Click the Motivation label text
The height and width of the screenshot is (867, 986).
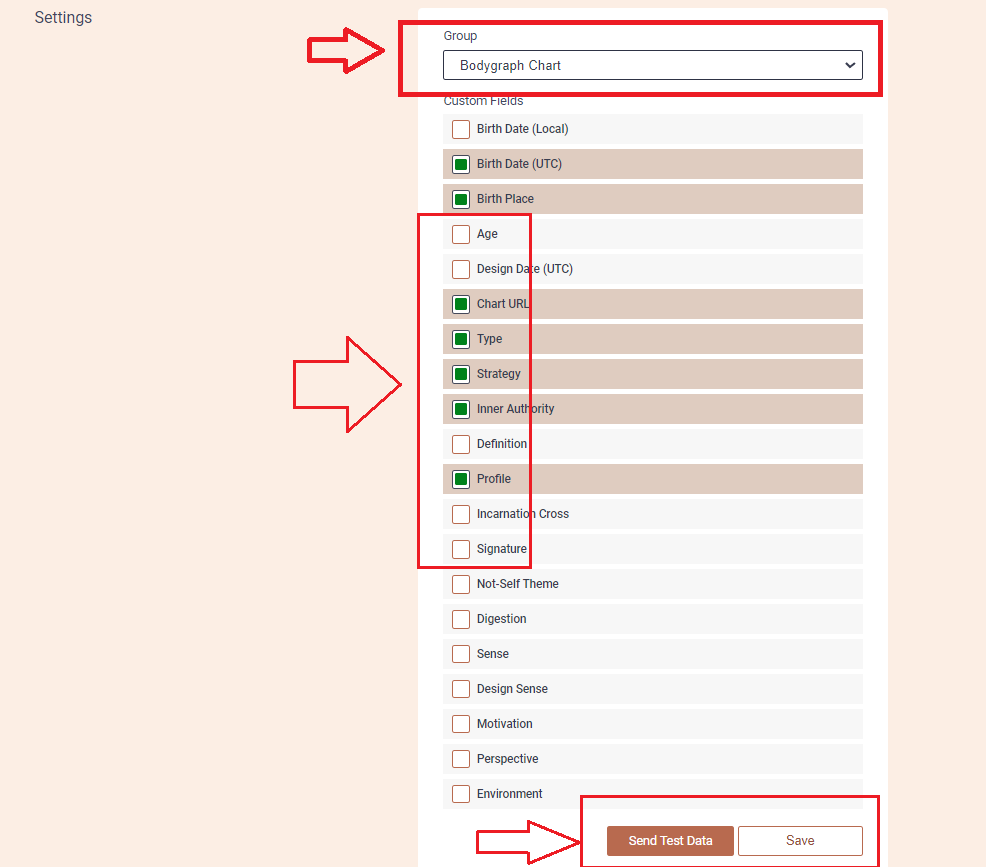[x=505, y=724]
